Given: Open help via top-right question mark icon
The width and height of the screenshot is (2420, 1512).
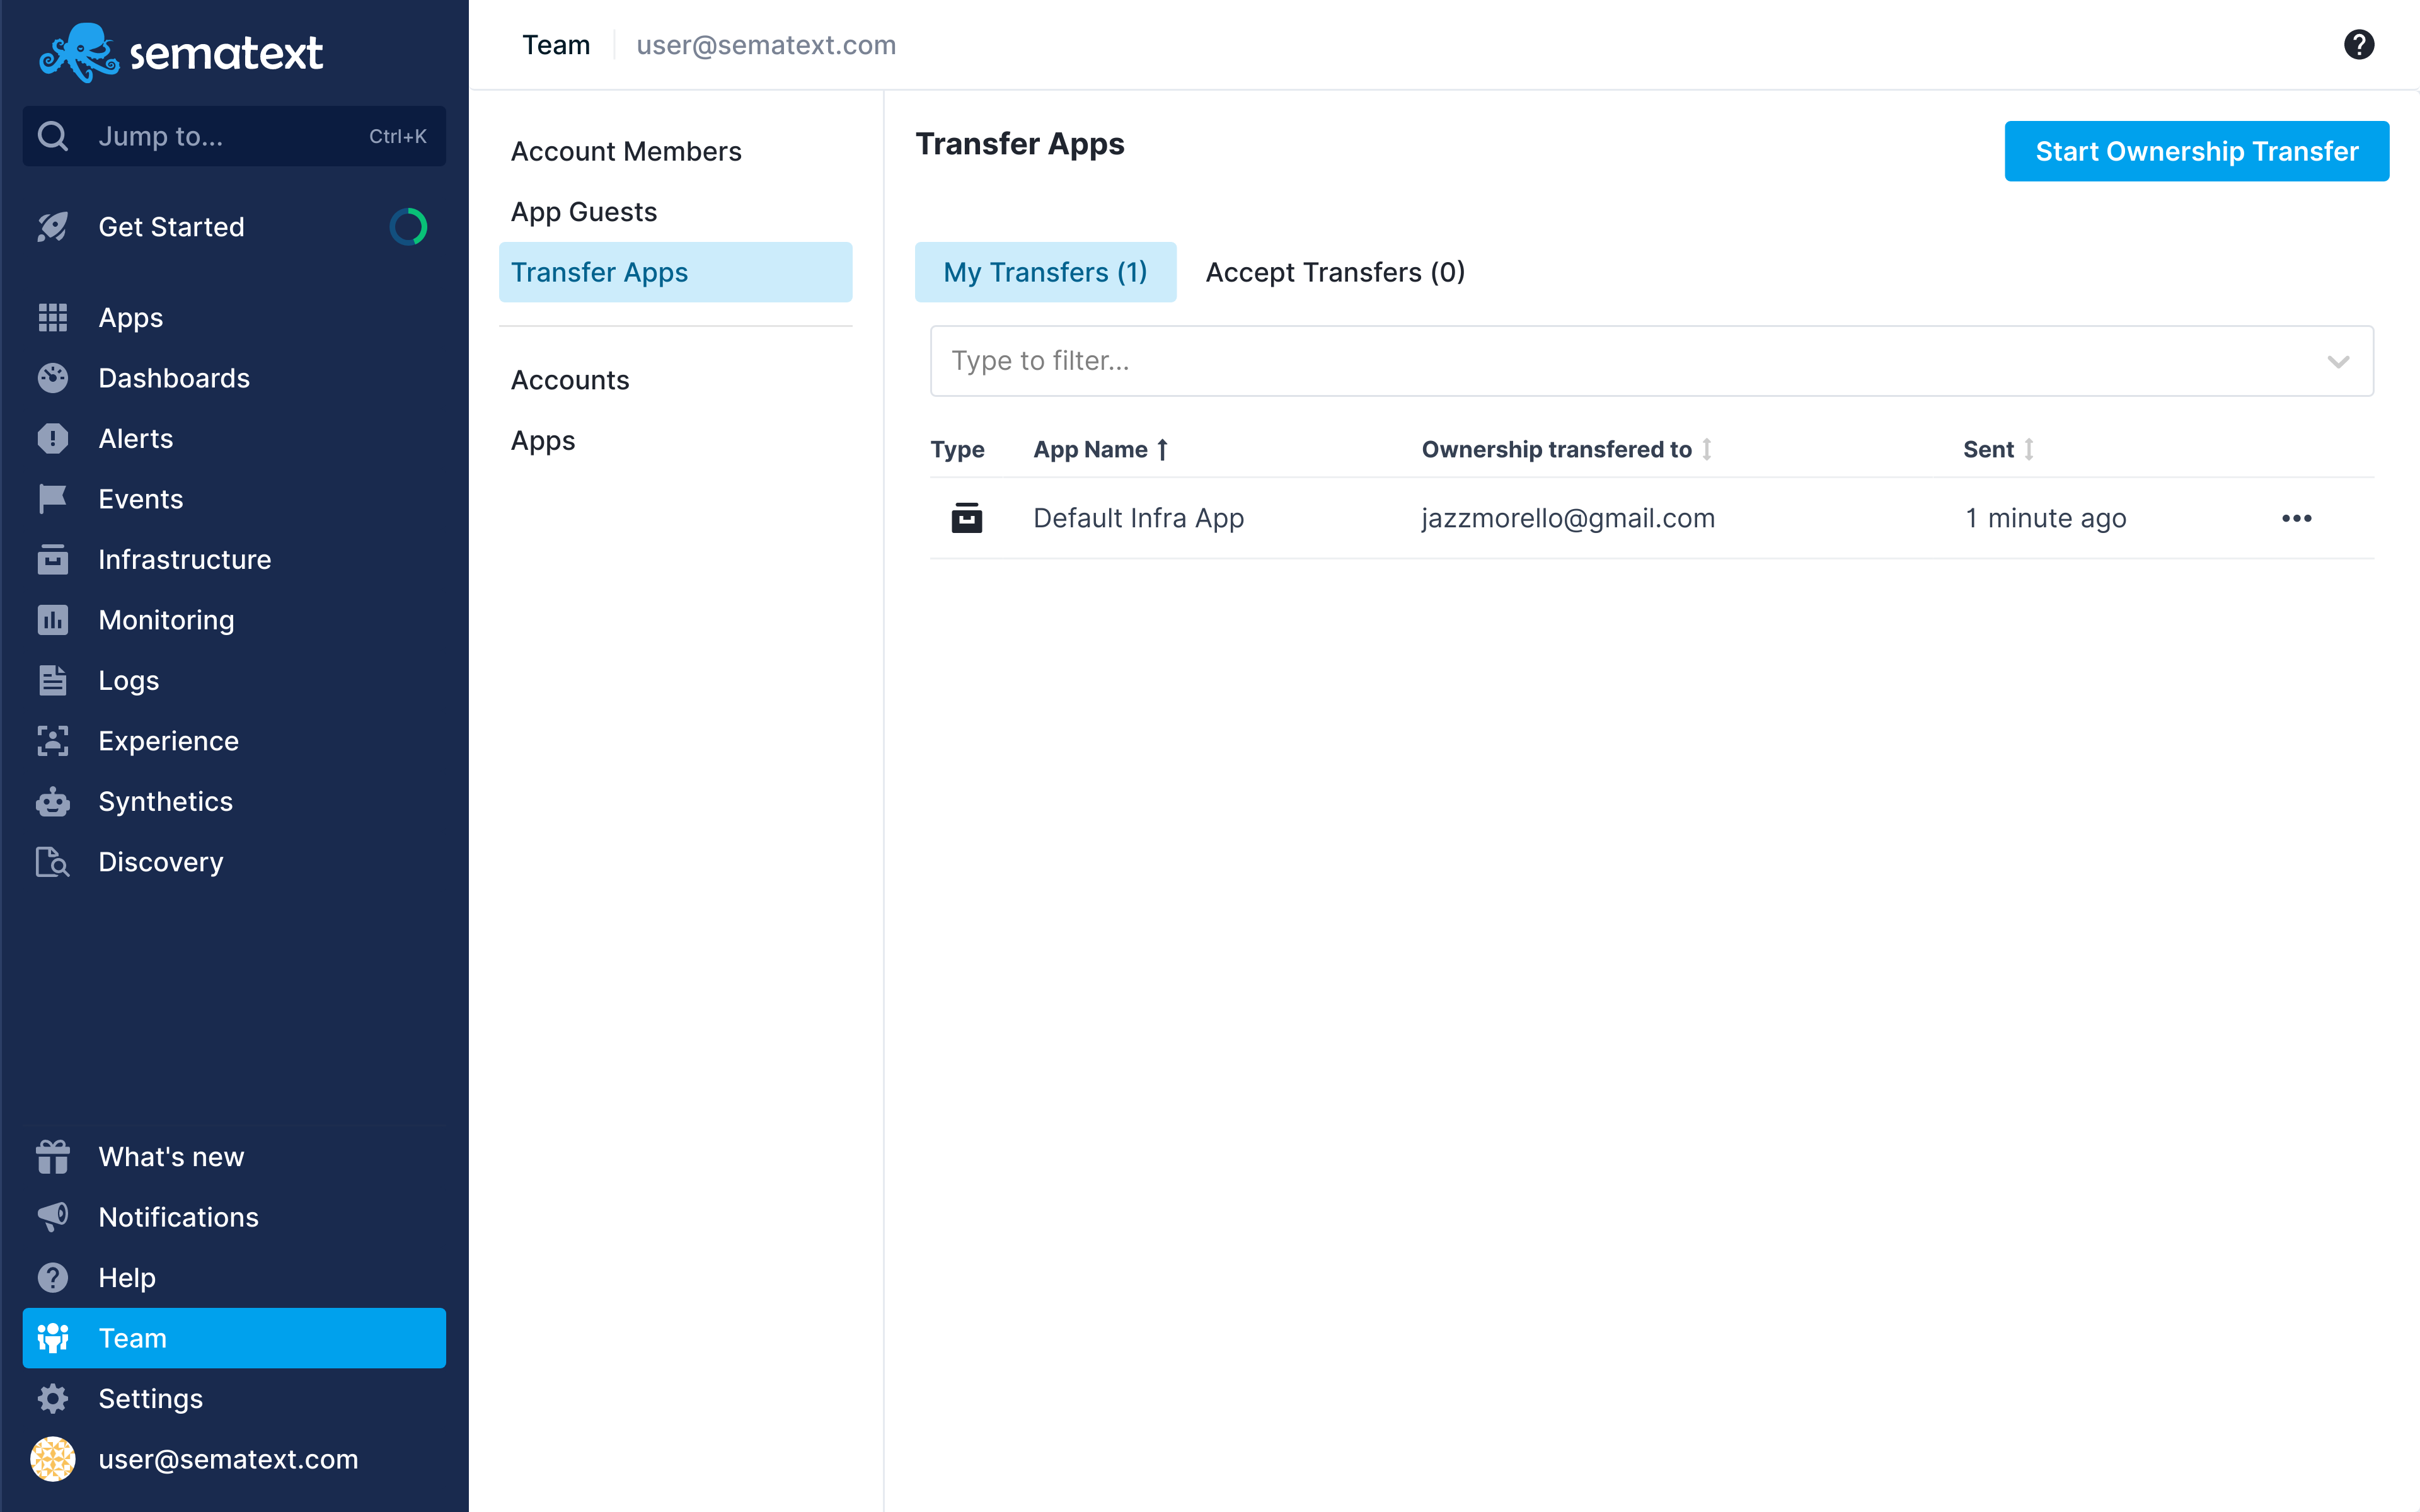Looking at the screenshot, I should click(x=2359, y=45).
